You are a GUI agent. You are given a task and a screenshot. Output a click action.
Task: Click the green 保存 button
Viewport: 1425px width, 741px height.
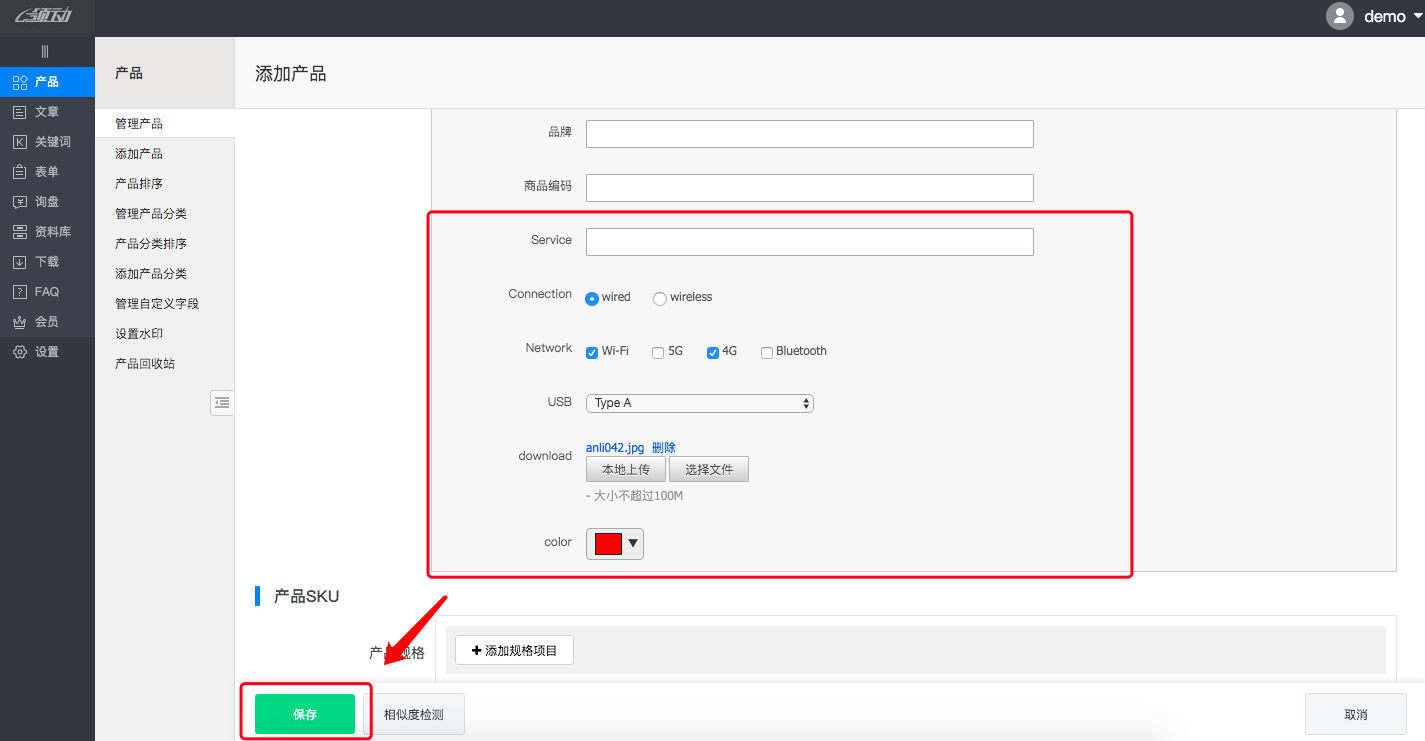click(x=305, y=714)
